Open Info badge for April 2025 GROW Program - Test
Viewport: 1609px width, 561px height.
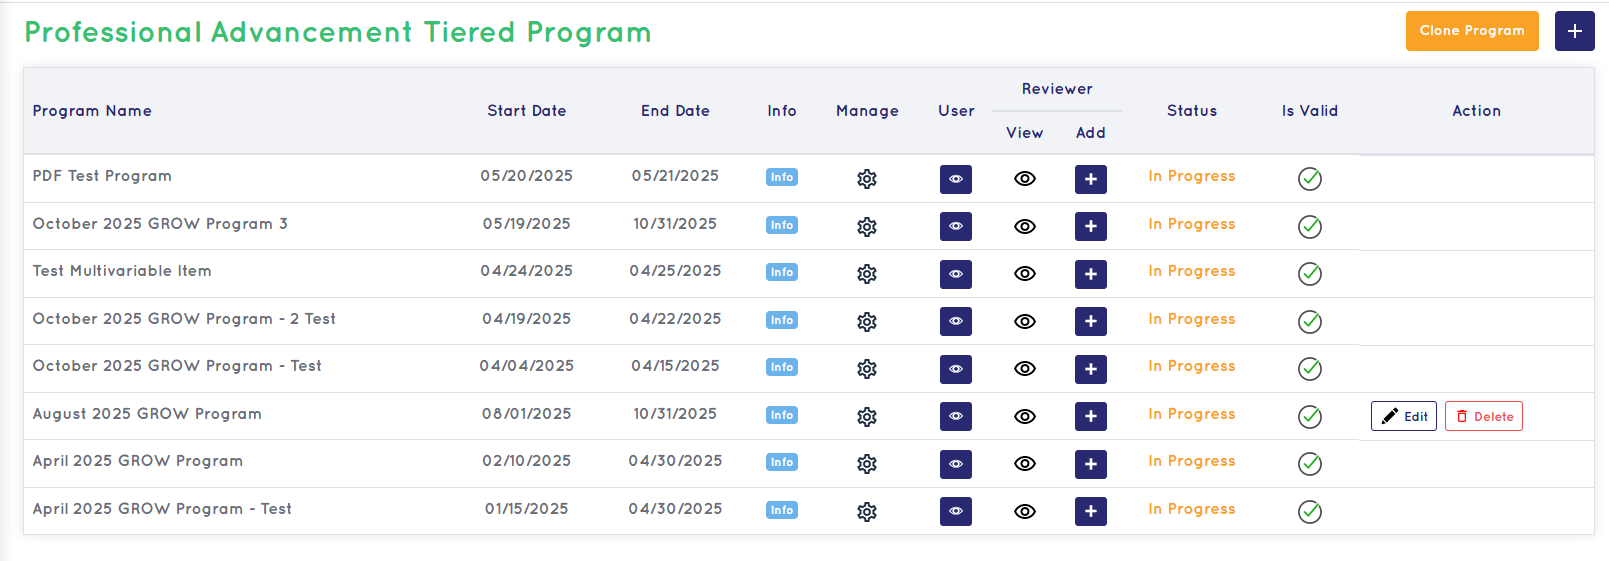pos(782,510)
